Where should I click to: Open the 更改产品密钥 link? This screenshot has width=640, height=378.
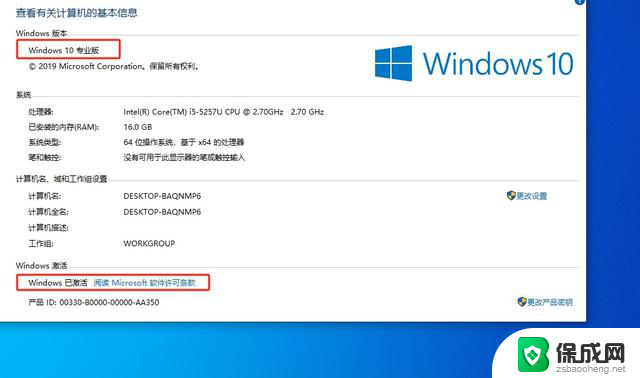coord(550,302)
